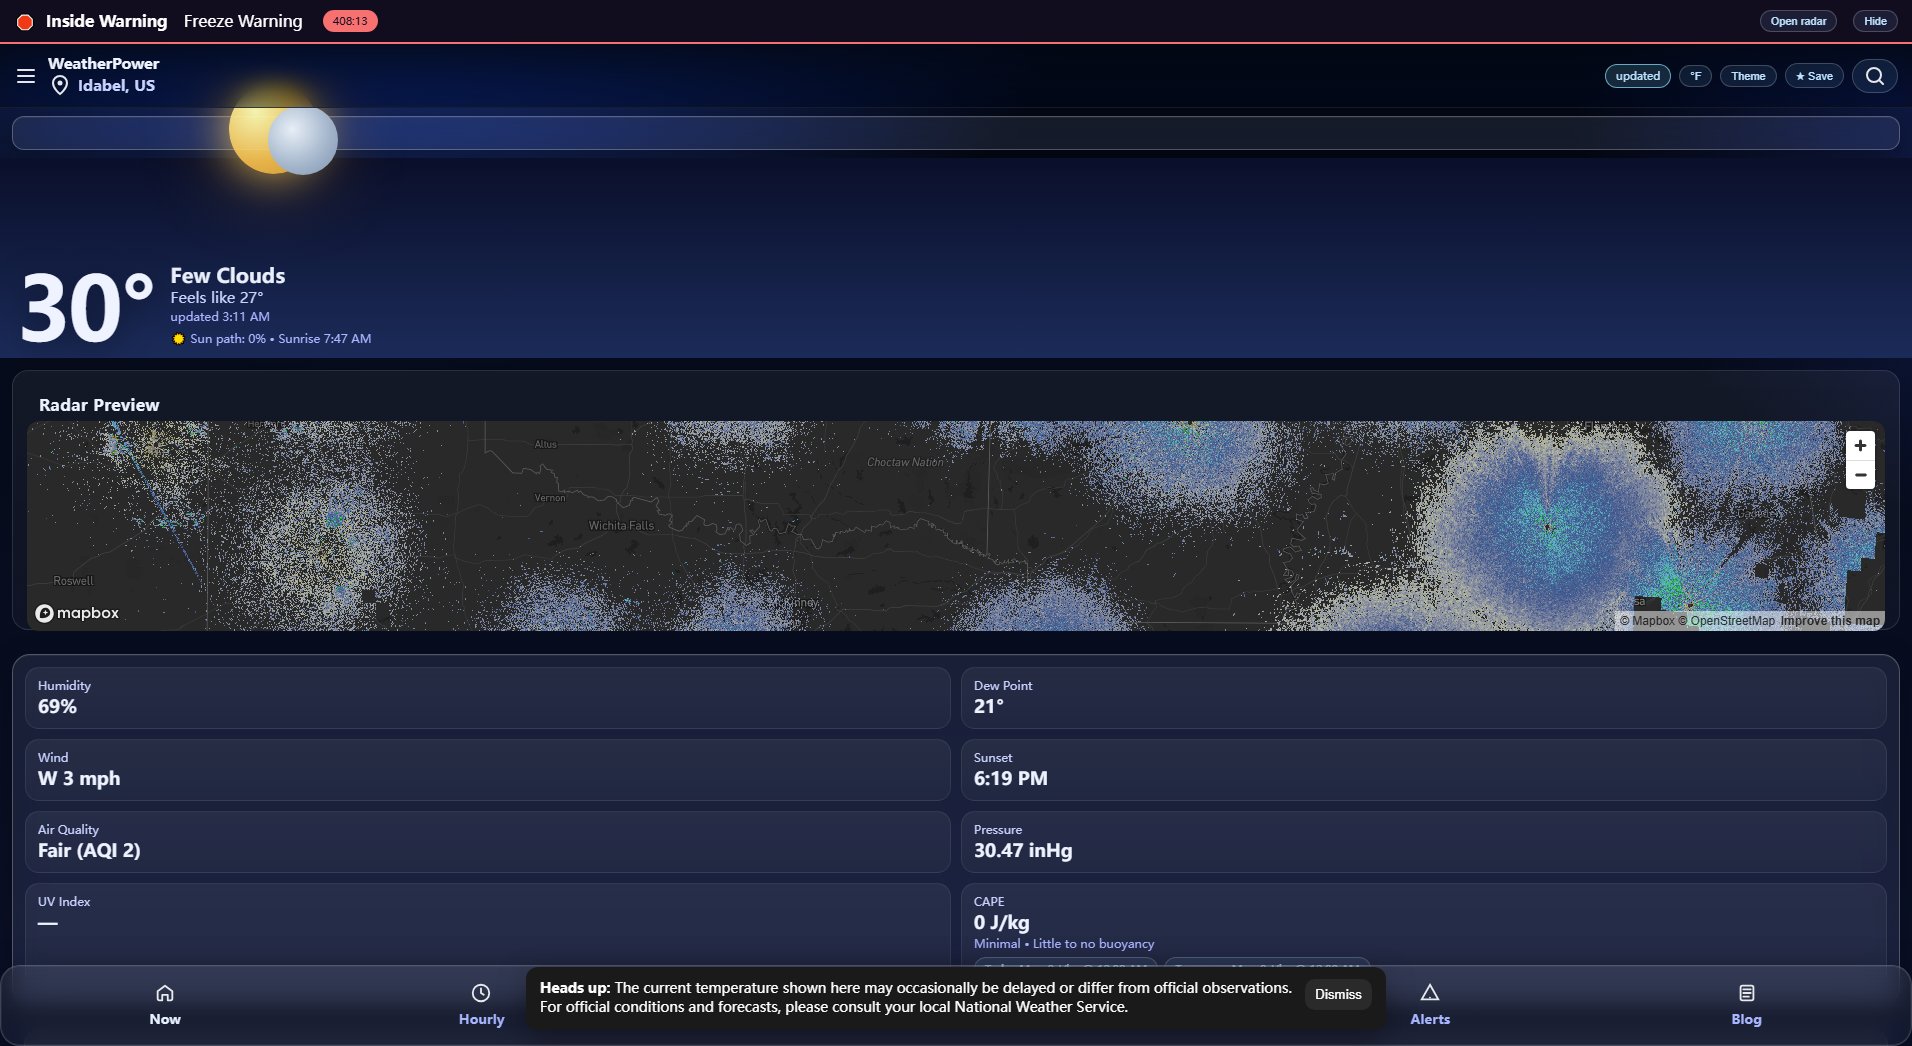Hide the warning banner

click(1874, 20)
